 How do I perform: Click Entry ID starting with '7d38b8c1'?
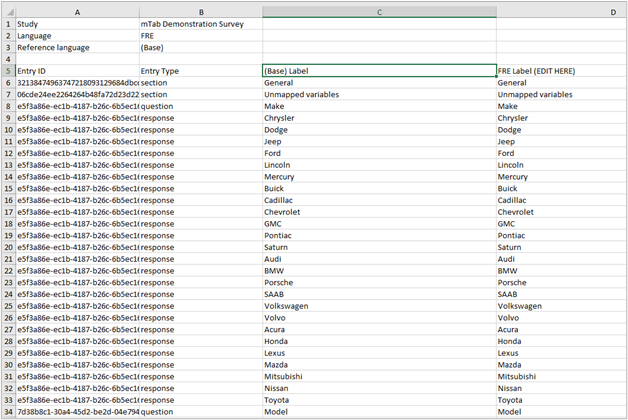pyautogui.click(x=78, y=412)
